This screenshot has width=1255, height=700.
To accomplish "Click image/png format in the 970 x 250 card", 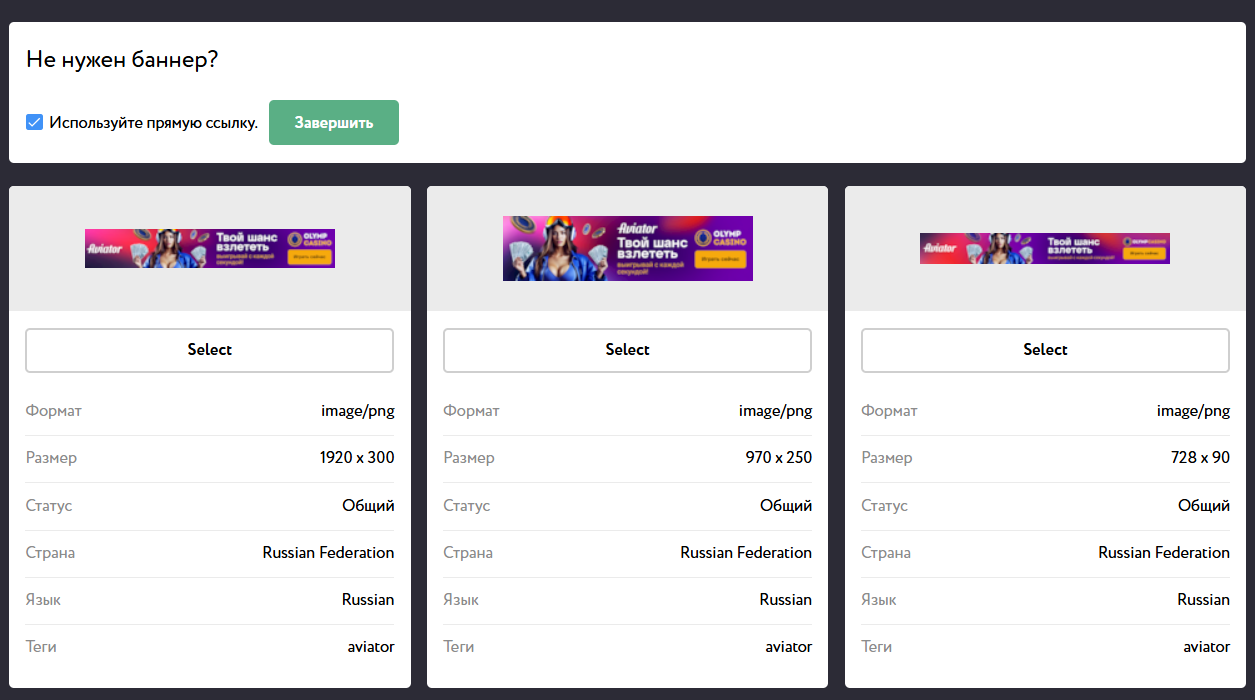I will pos(775,411).
